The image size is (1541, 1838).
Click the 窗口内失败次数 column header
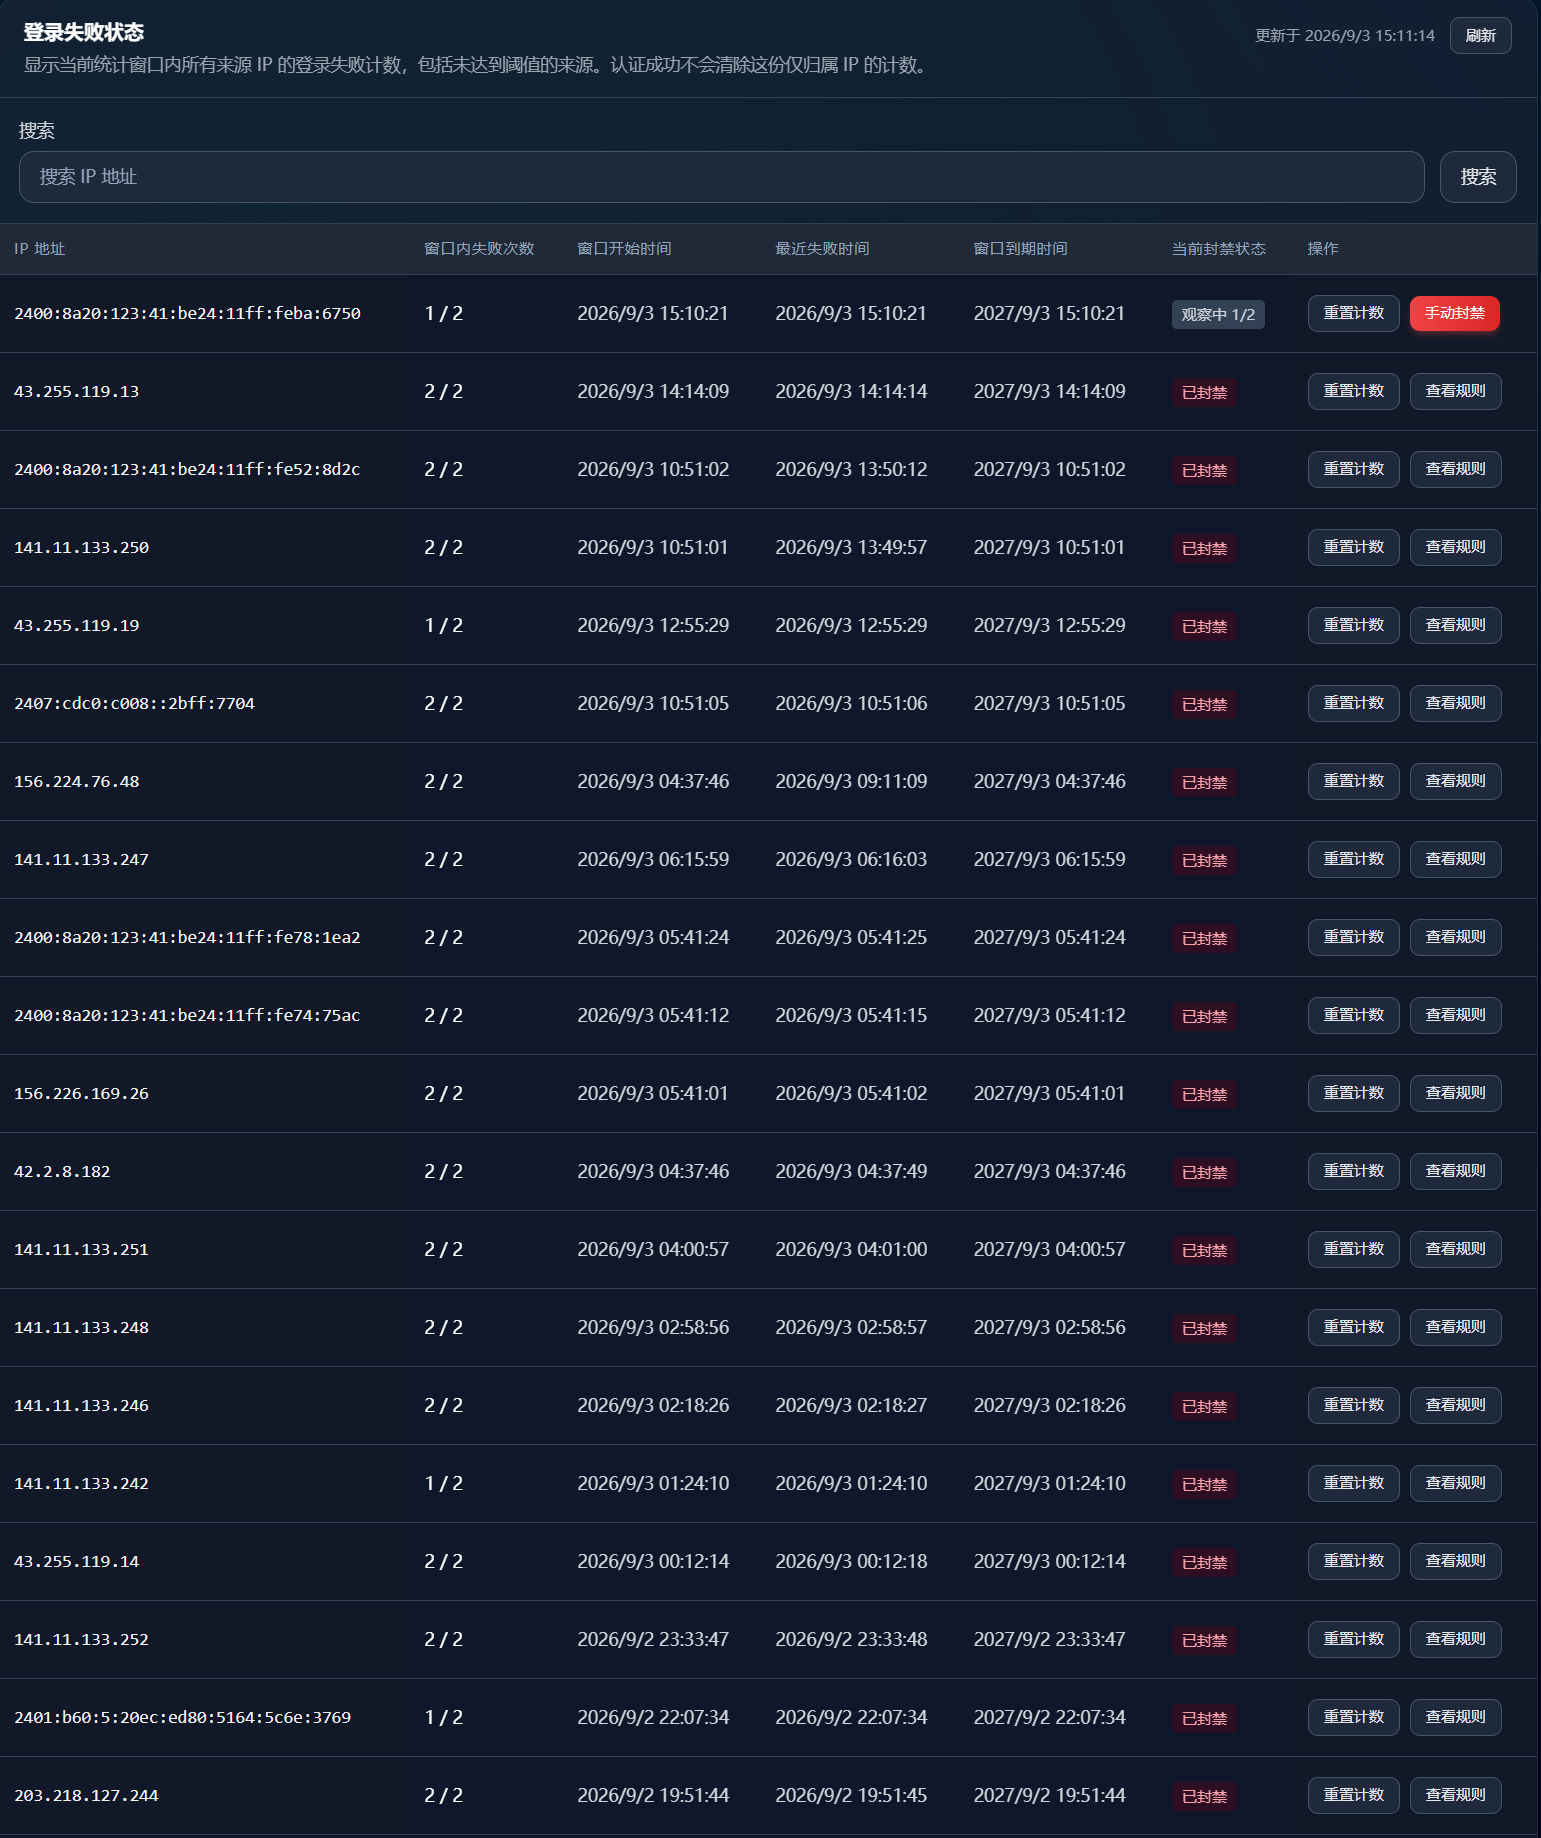pyautogui.click(x=479, y=249)
